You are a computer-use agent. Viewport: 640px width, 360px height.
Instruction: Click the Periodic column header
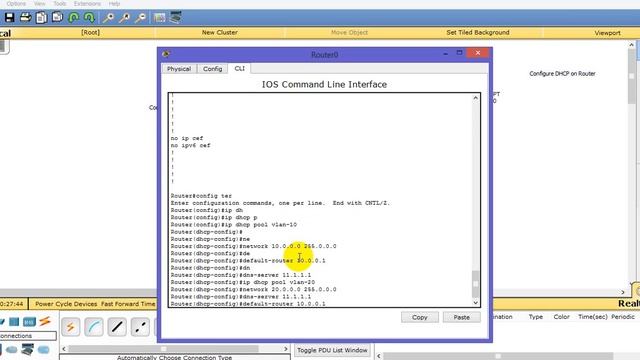click(623, 317)
